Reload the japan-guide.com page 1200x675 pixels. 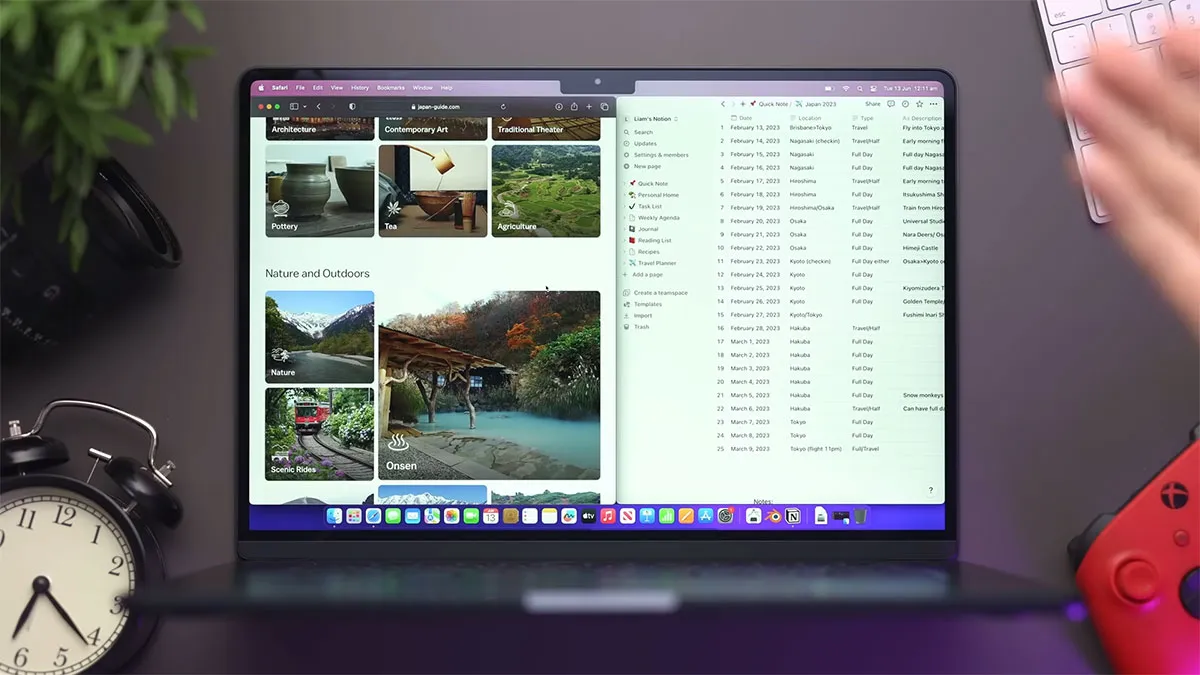point(503,107)
